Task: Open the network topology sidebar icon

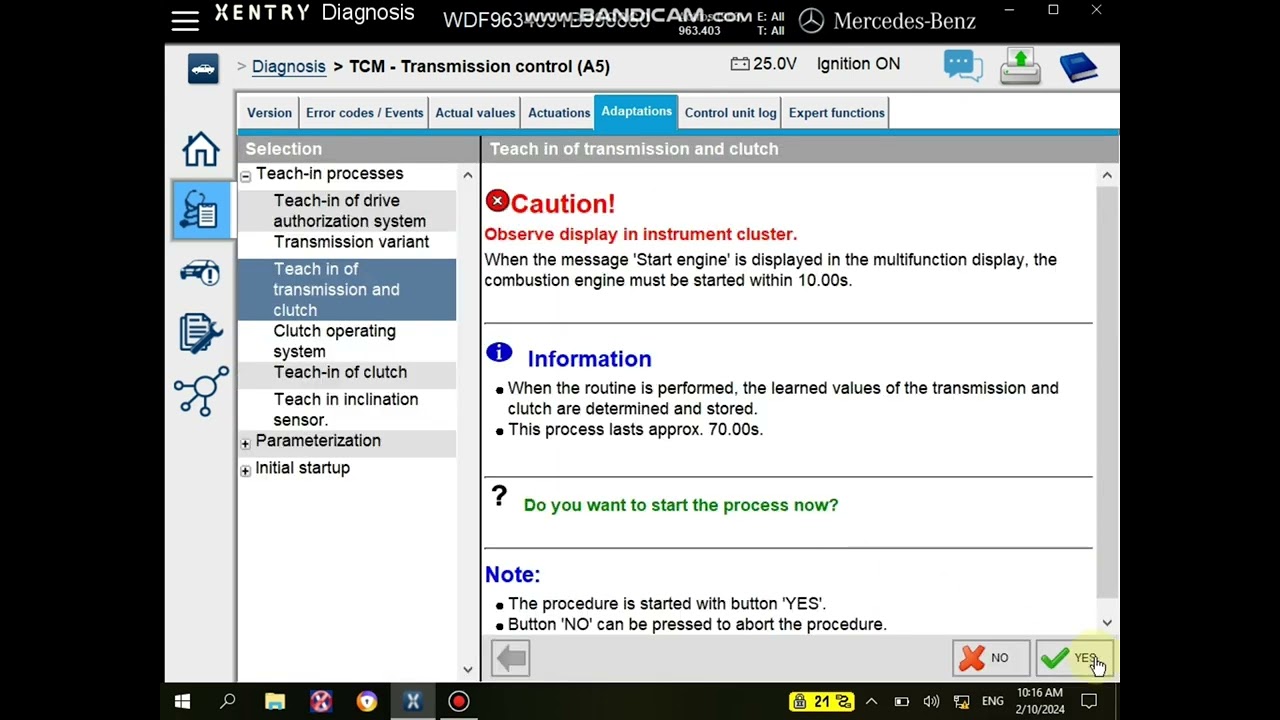Action: (201, 390)
